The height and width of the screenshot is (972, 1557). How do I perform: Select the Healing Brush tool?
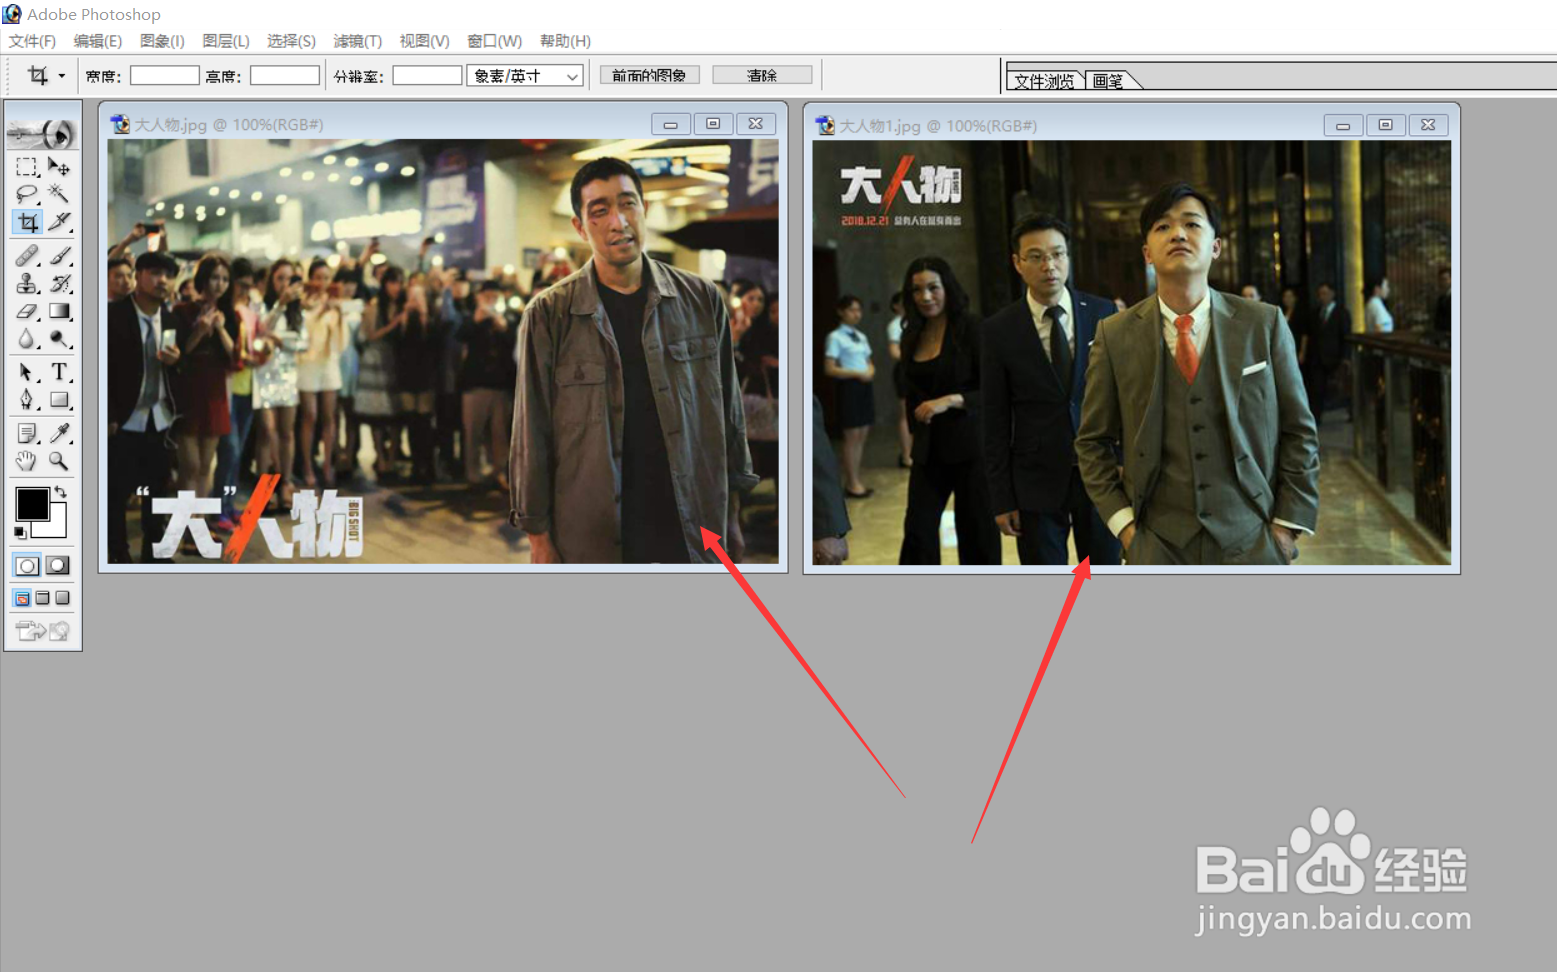[x=27, y=256]
